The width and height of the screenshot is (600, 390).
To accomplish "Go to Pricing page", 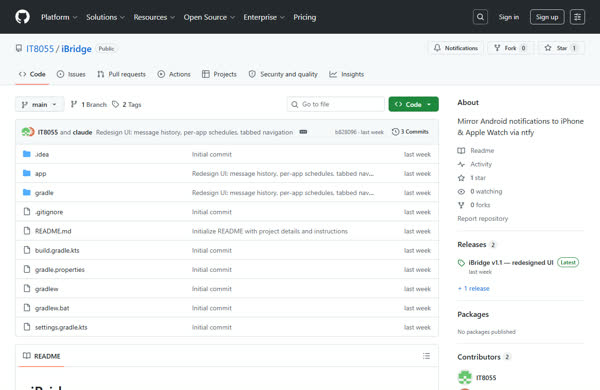I will (x=305, y=17).
